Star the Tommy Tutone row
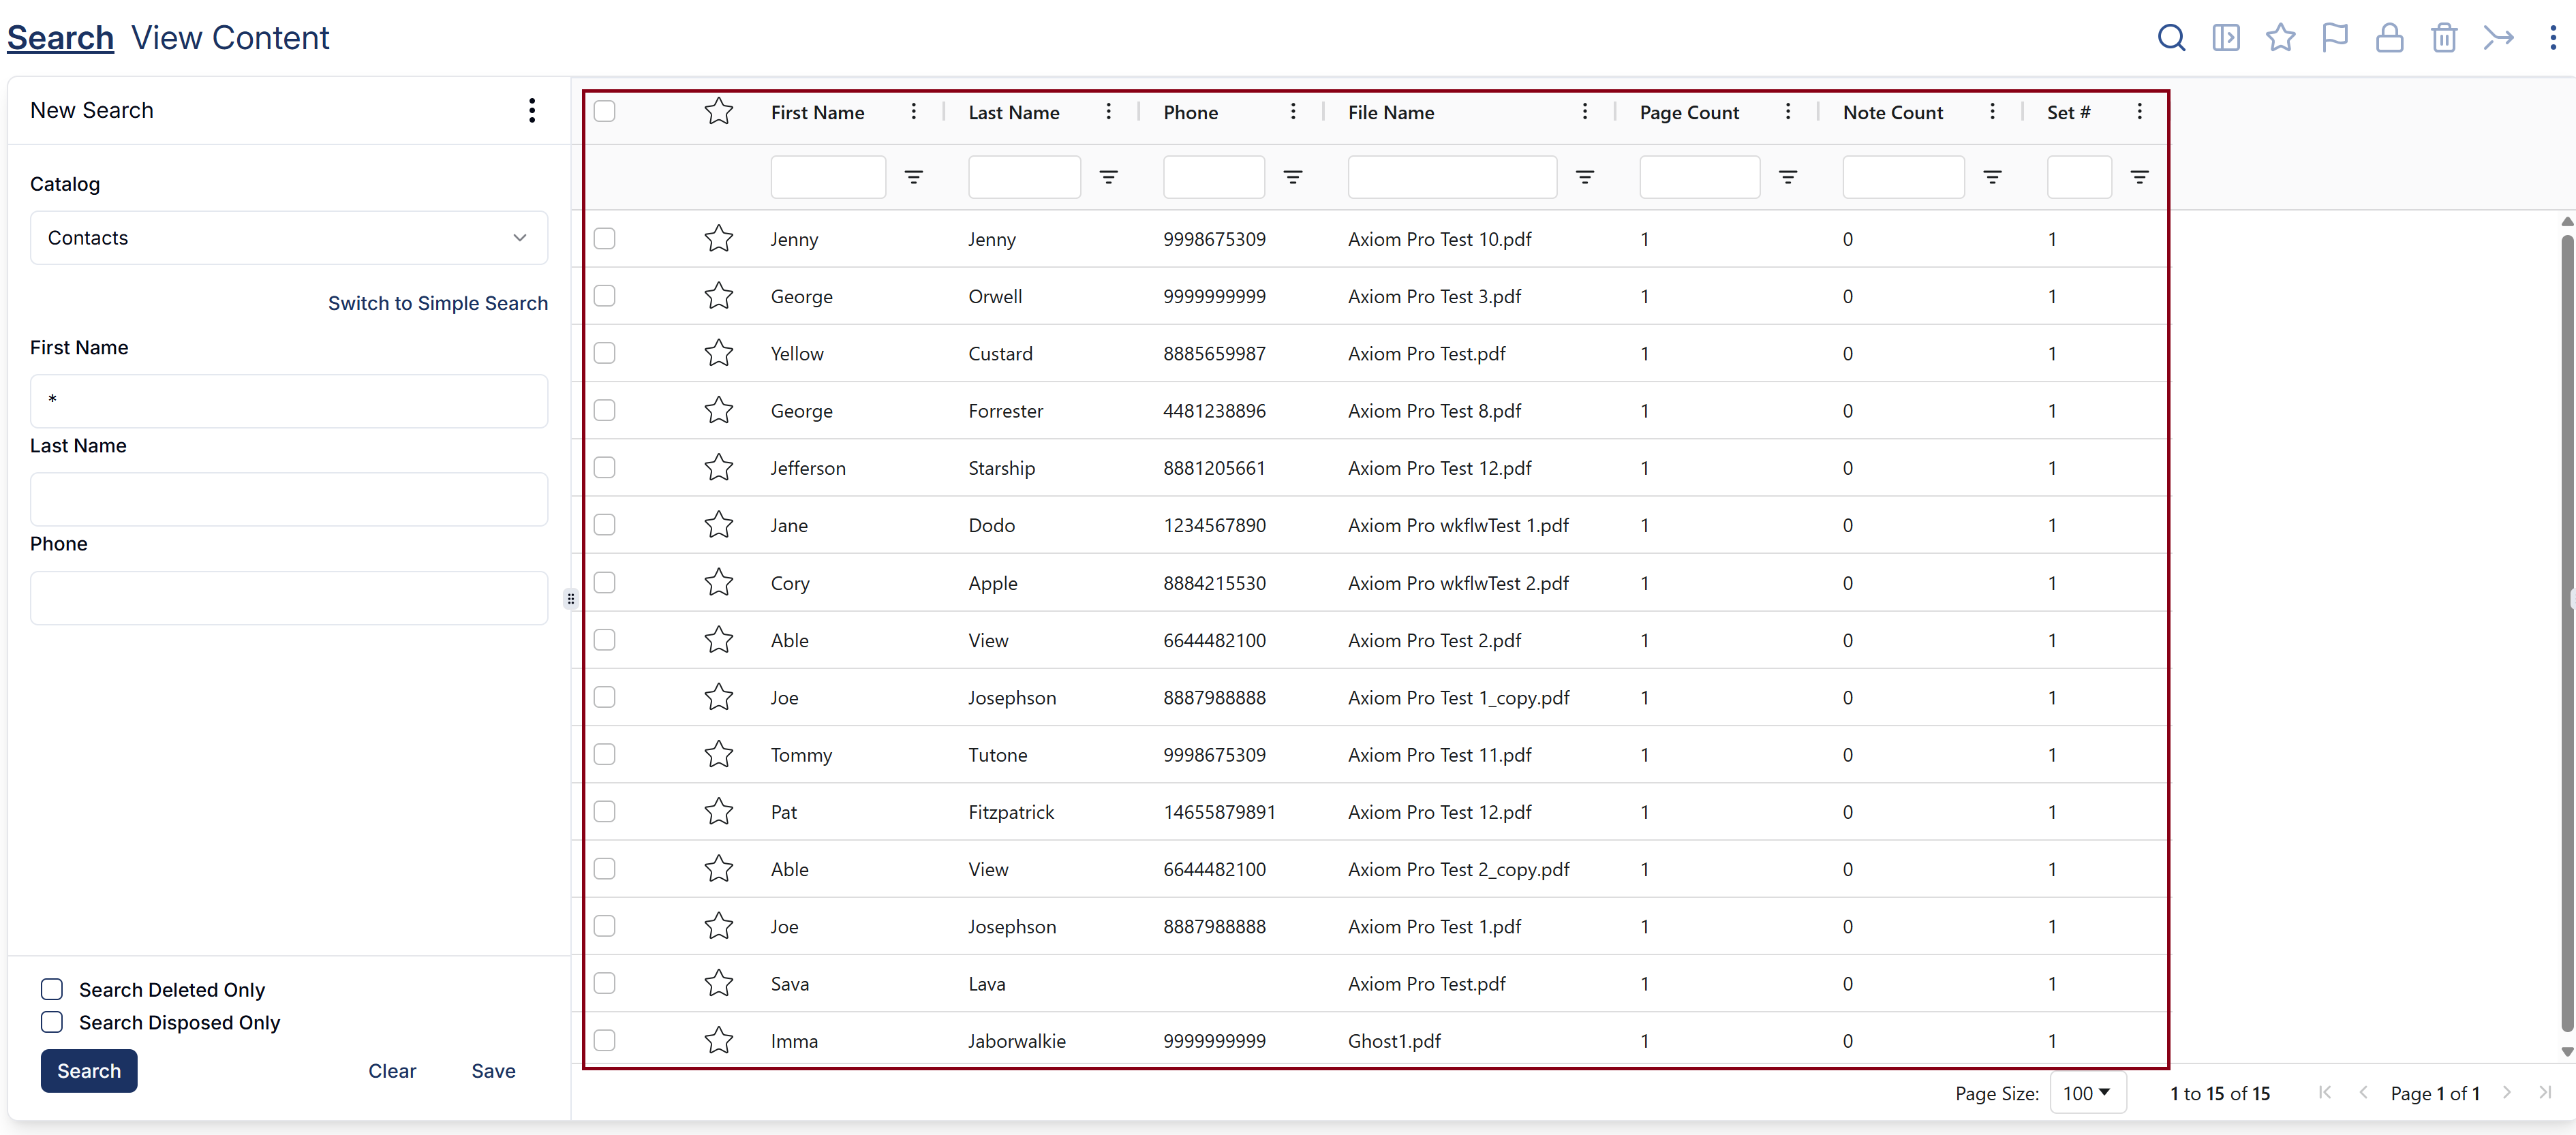This screenshot has width=2576, height=1135. click(x=719, y=754)
